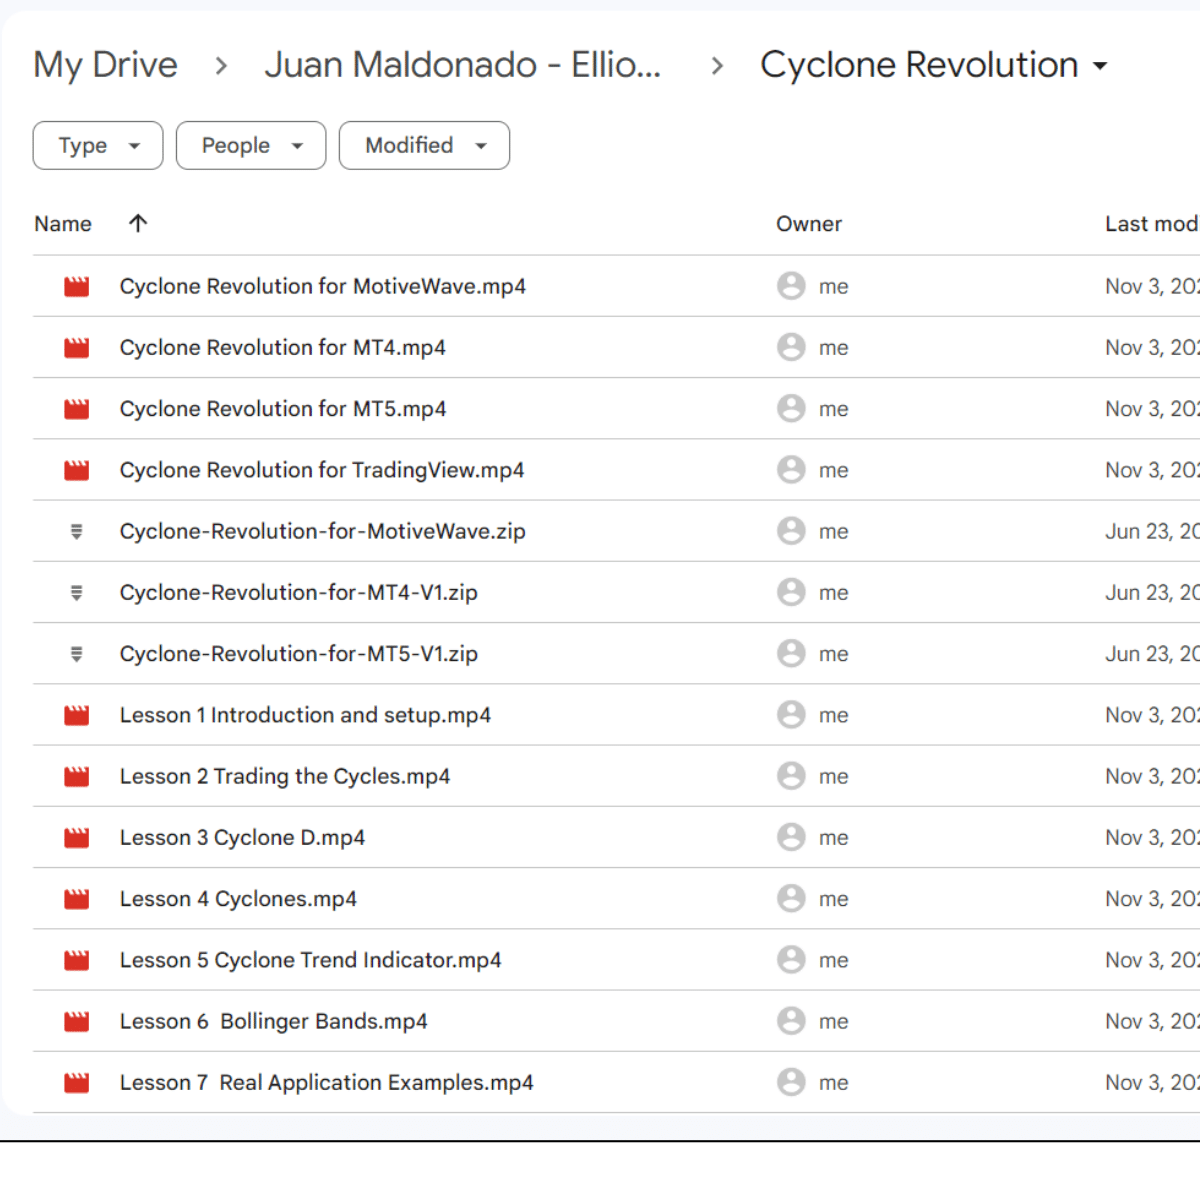
Task: Open the Modified filter dropdown
Action: (424, 146)
